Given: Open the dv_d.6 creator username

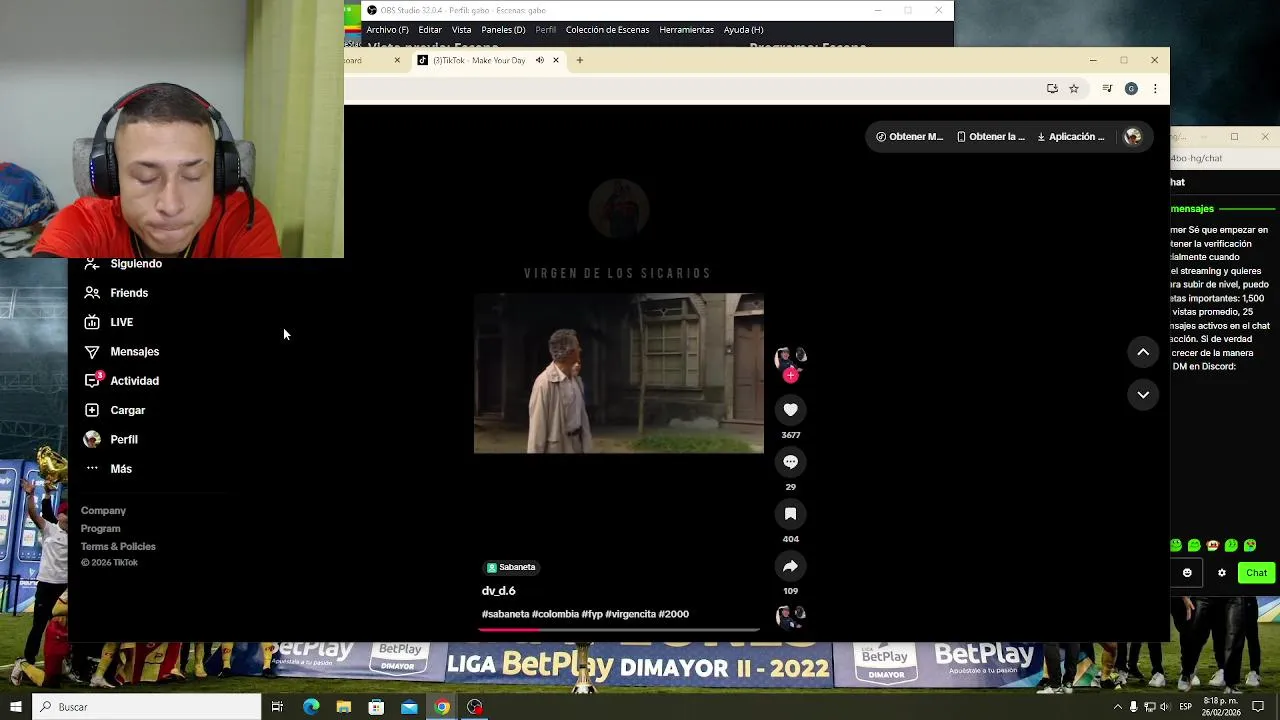Looking at the screenshot, I should (498, 591).
